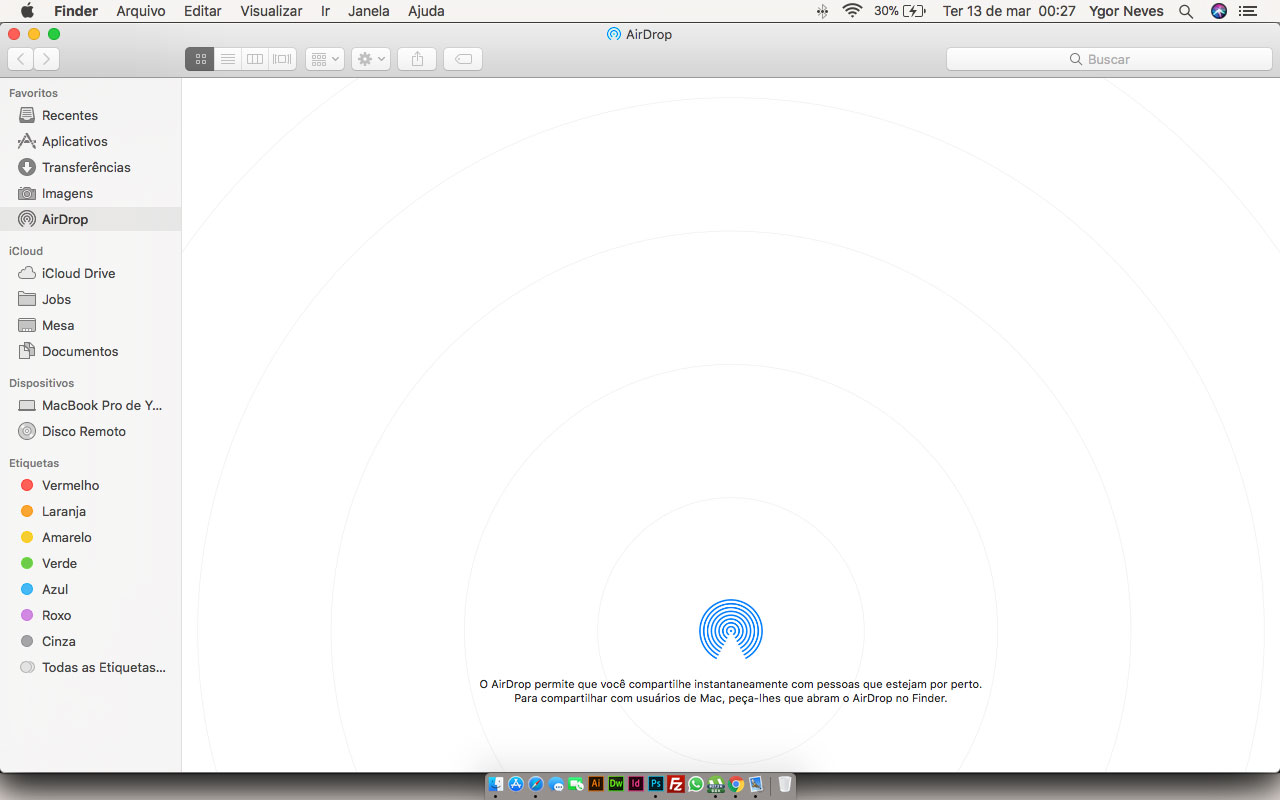
Task: Launch Google Chrome from the Dock
Action: tap(736, 784)
